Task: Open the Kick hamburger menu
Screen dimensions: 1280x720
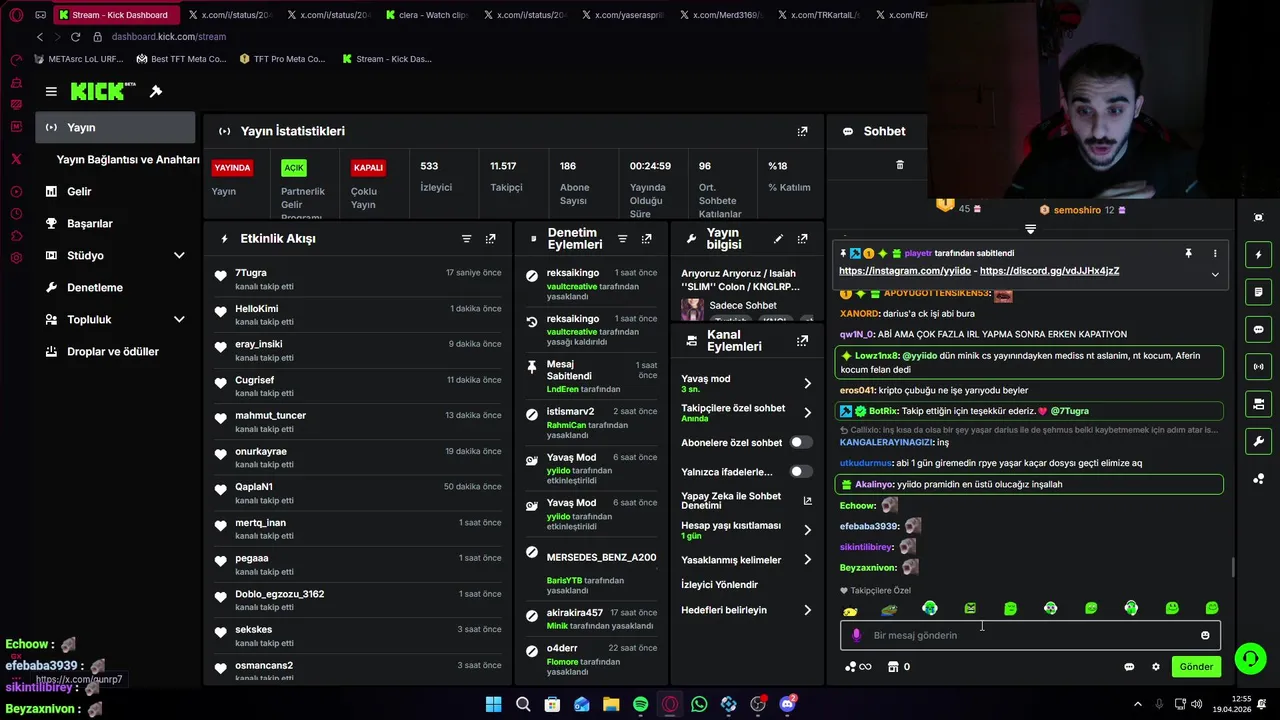Action: pyautogui.click(x=51, y=91)
